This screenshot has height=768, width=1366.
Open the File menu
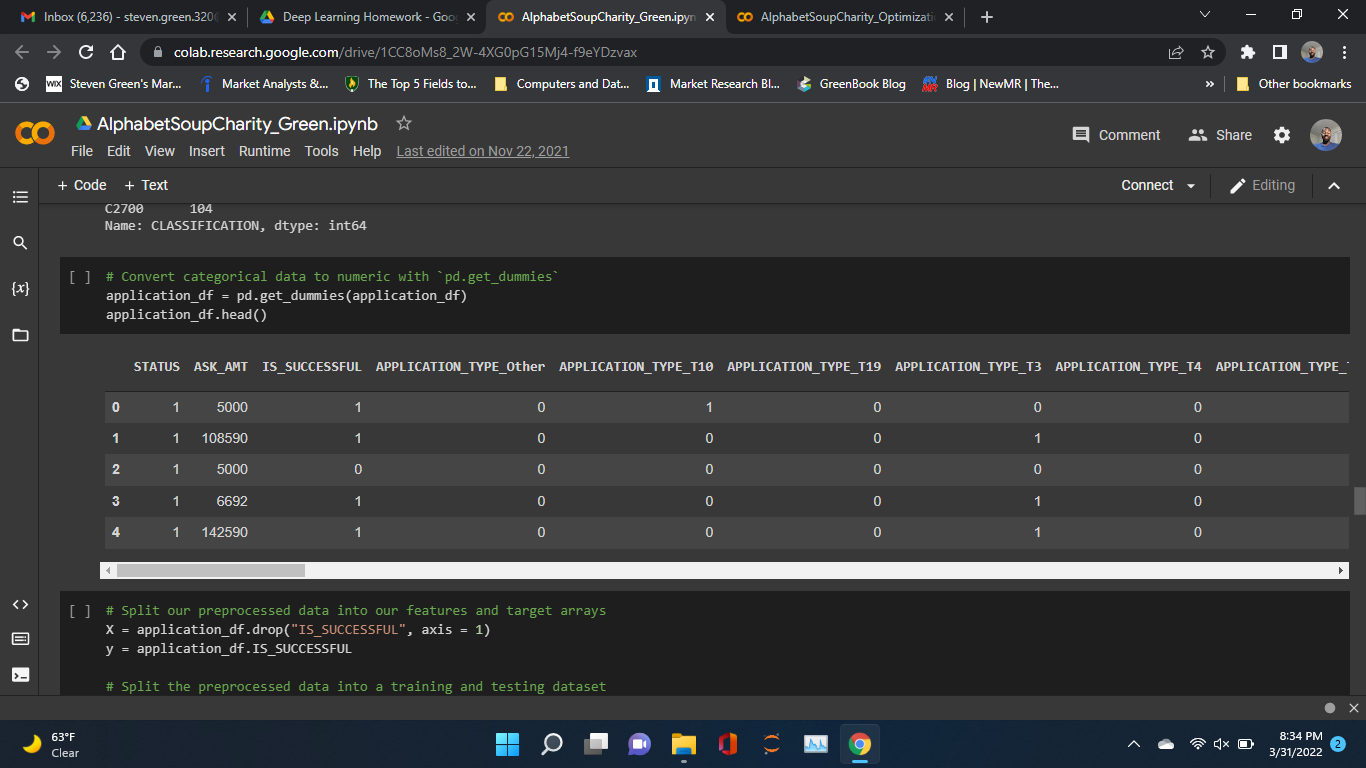[x=82, y=151]
